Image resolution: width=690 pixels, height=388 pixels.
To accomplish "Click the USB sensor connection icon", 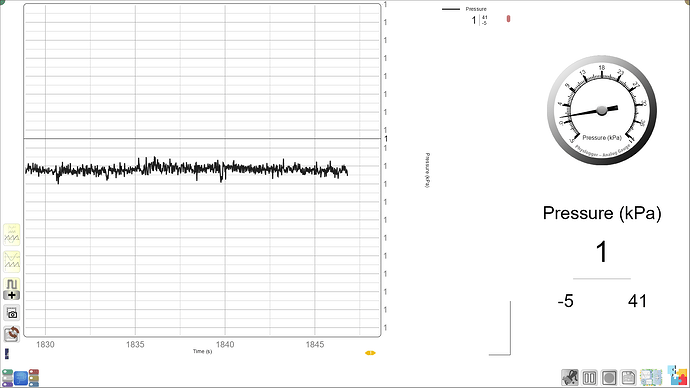I will click(x=570, y=377).
